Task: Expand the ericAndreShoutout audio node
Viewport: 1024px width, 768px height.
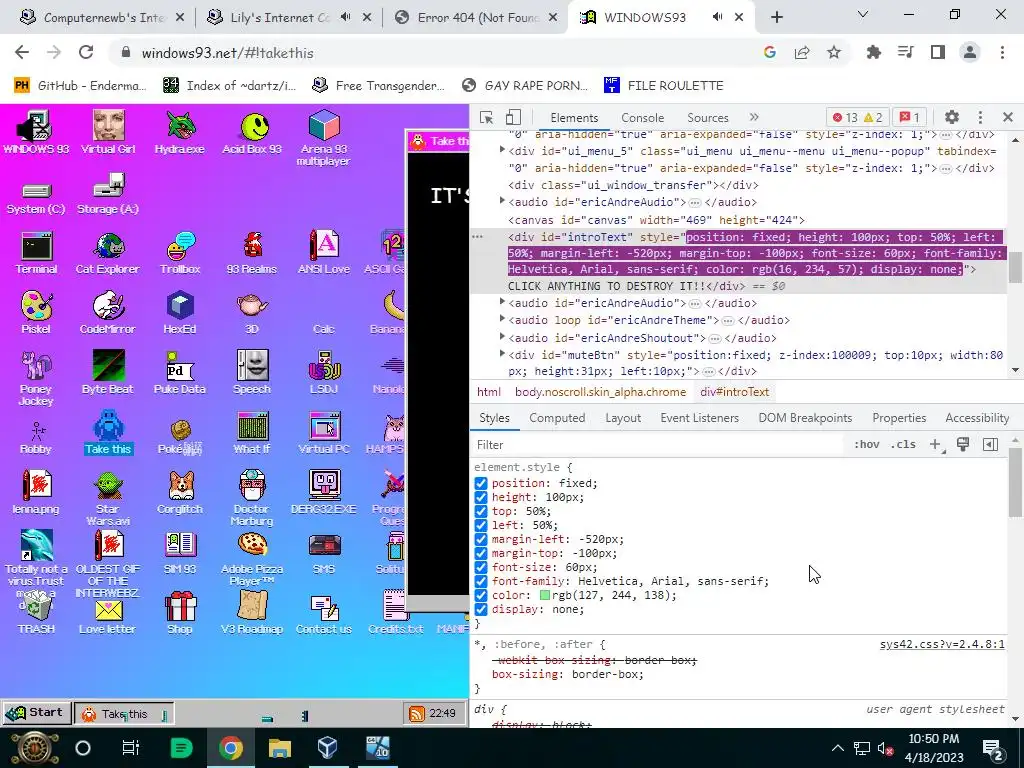Action: point(502,337)
